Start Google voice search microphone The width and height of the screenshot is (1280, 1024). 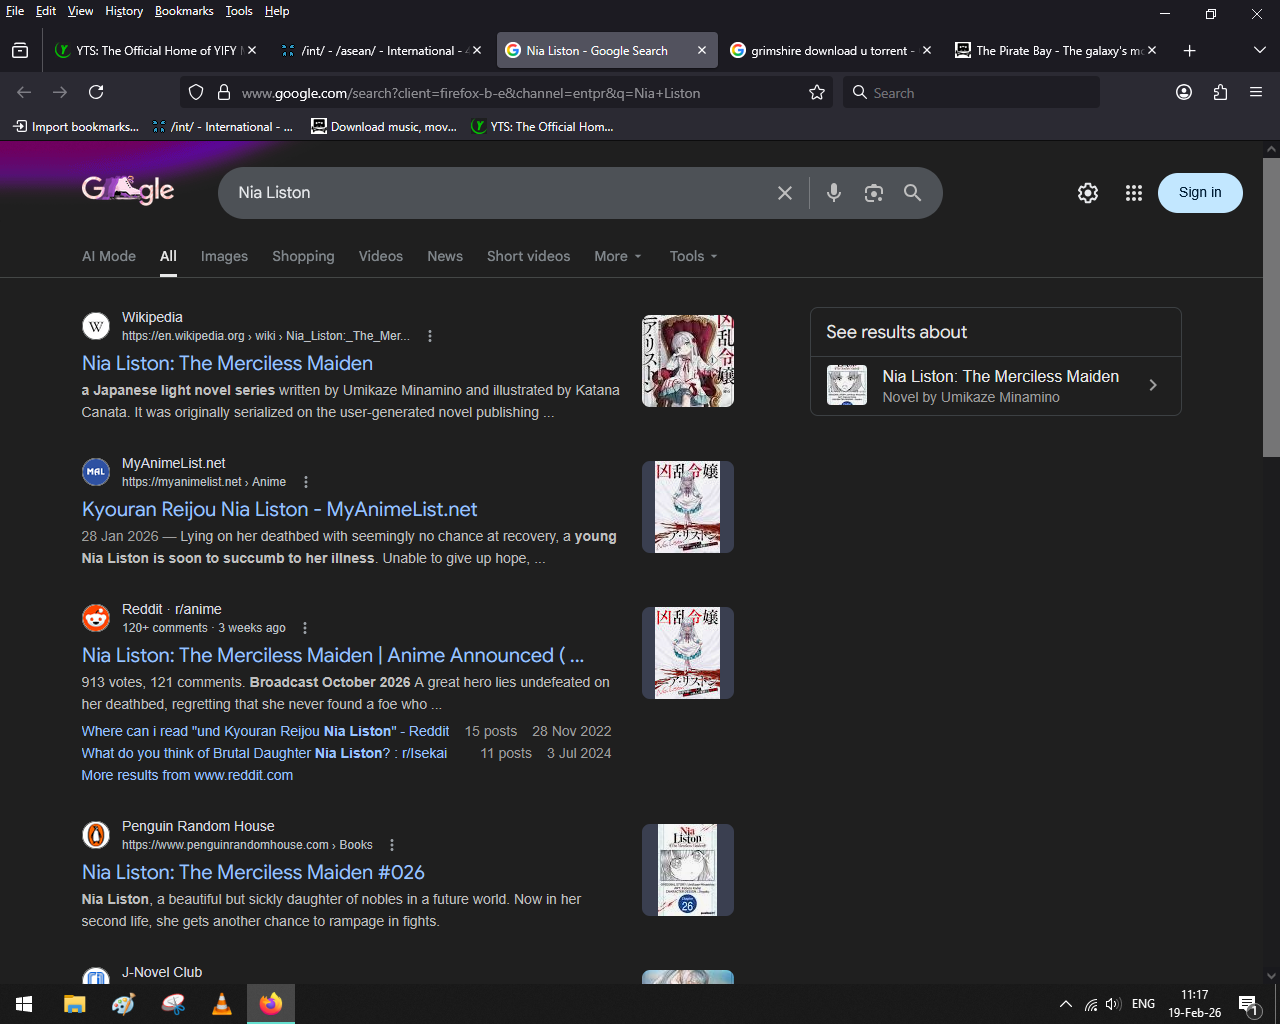point(834,193)
